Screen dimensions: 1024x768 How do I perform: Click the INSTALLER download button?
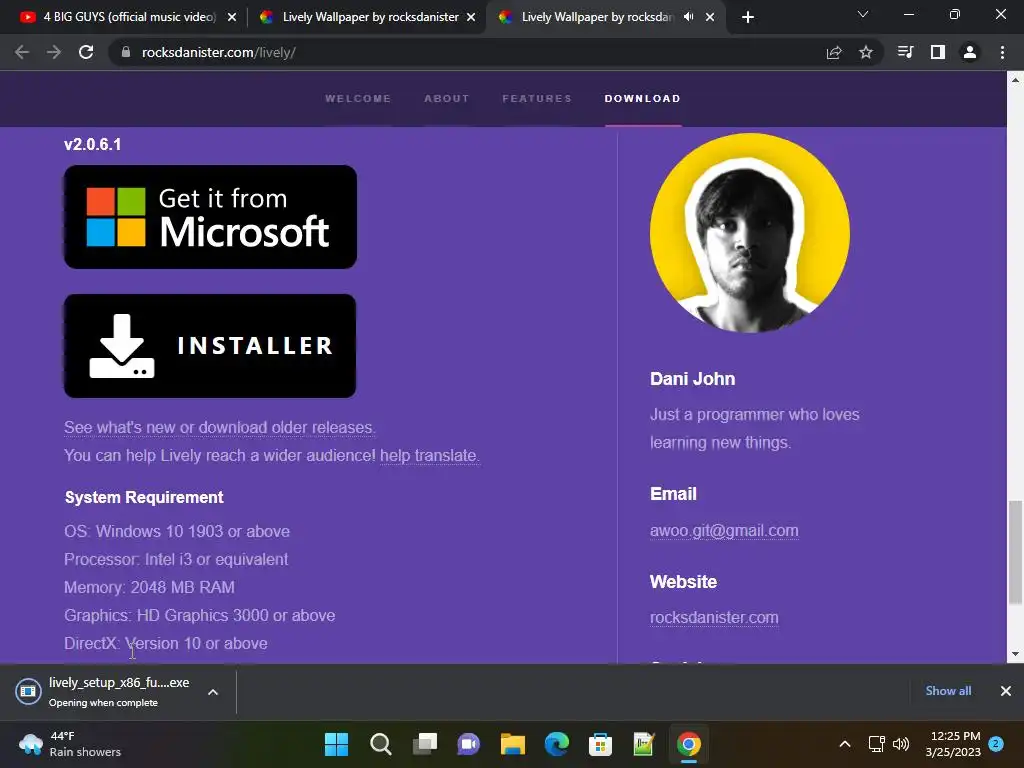210,346
